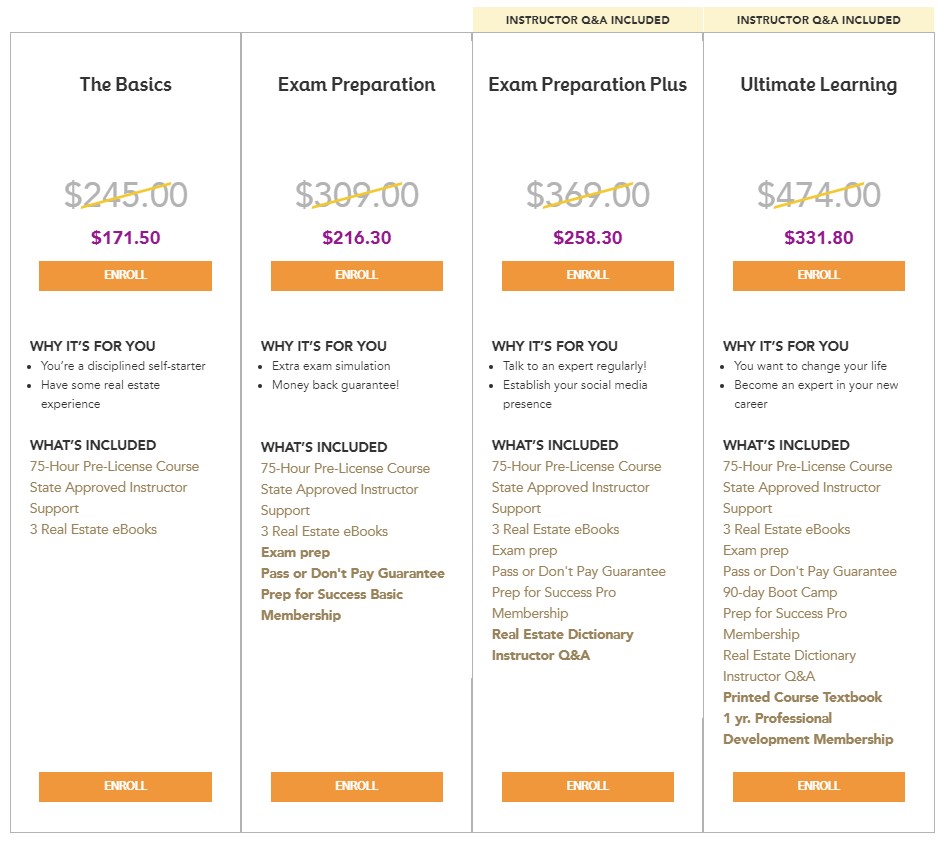The image size is (942, 847).
Task: Click top ENROLL button under Ultimate Learning
Action: pos(818,276)
